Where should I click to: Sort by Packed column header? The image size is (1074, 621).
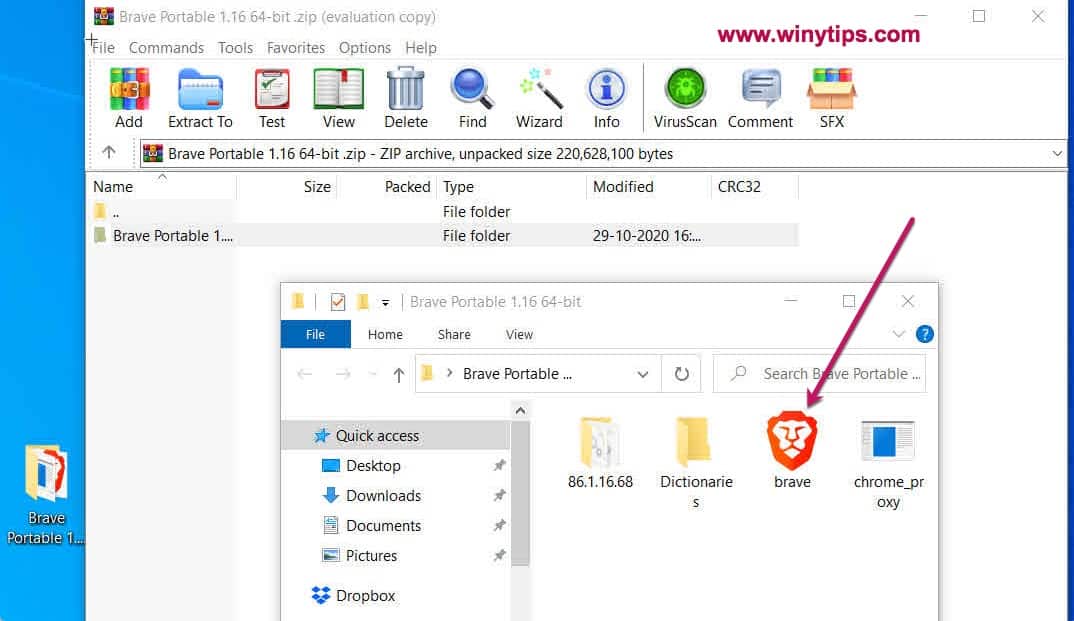tap(386, 186)
